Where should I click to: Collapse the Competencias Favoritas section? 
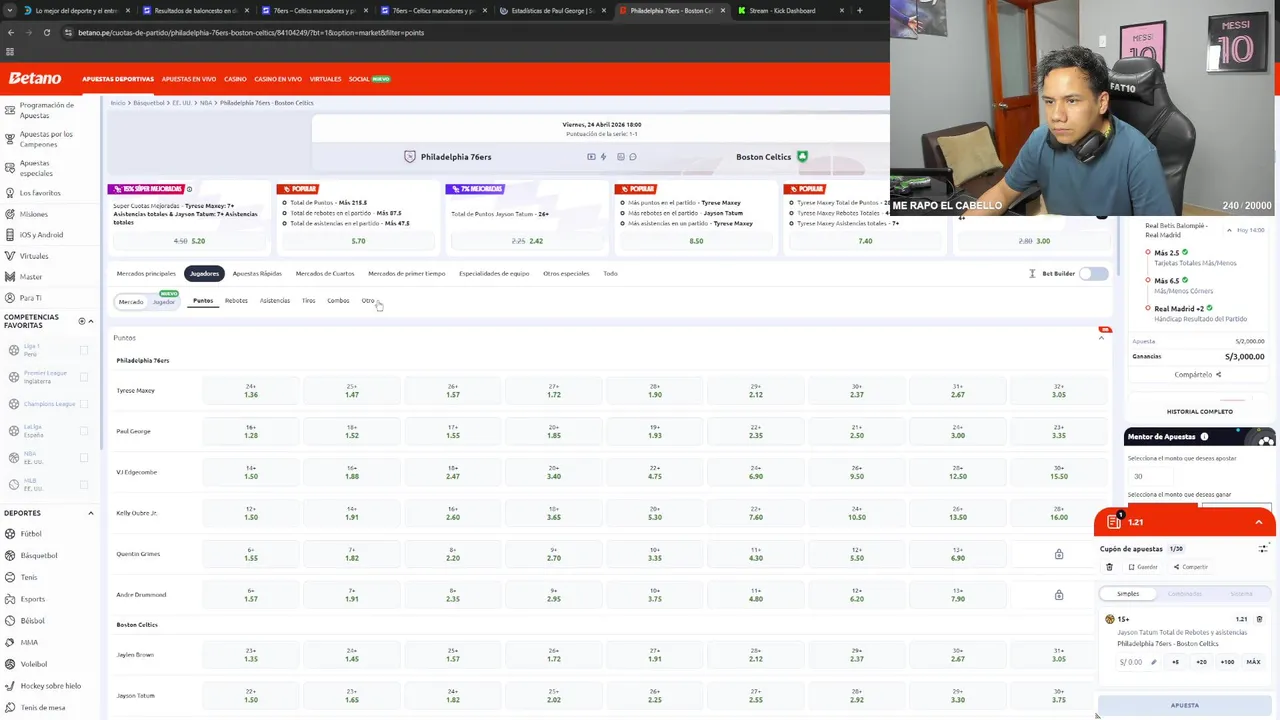(x=91, y=321)
